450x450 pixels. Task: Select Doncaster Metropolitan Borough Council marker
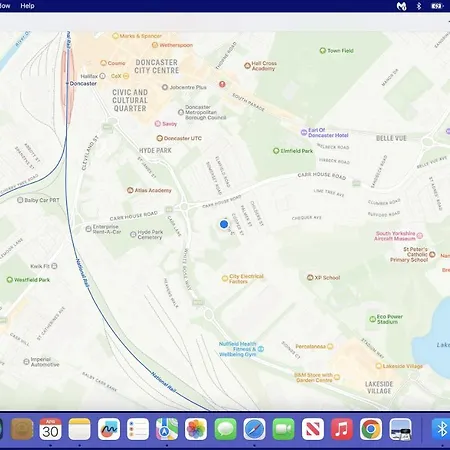click(181, 112)
